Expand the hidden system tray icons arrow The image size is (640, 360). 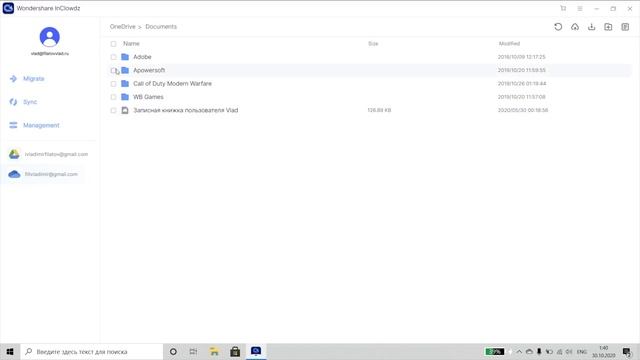pyautogui.click(x=519, y=351)
